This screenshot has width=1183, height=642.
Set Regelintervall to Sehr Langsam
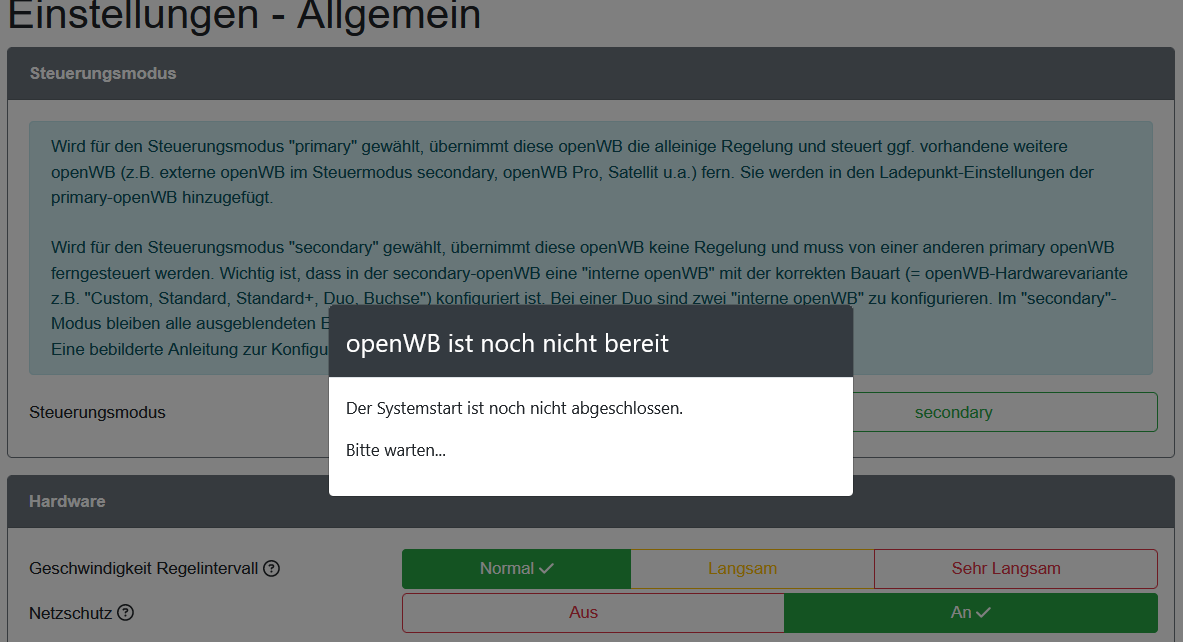[1016, 569]
